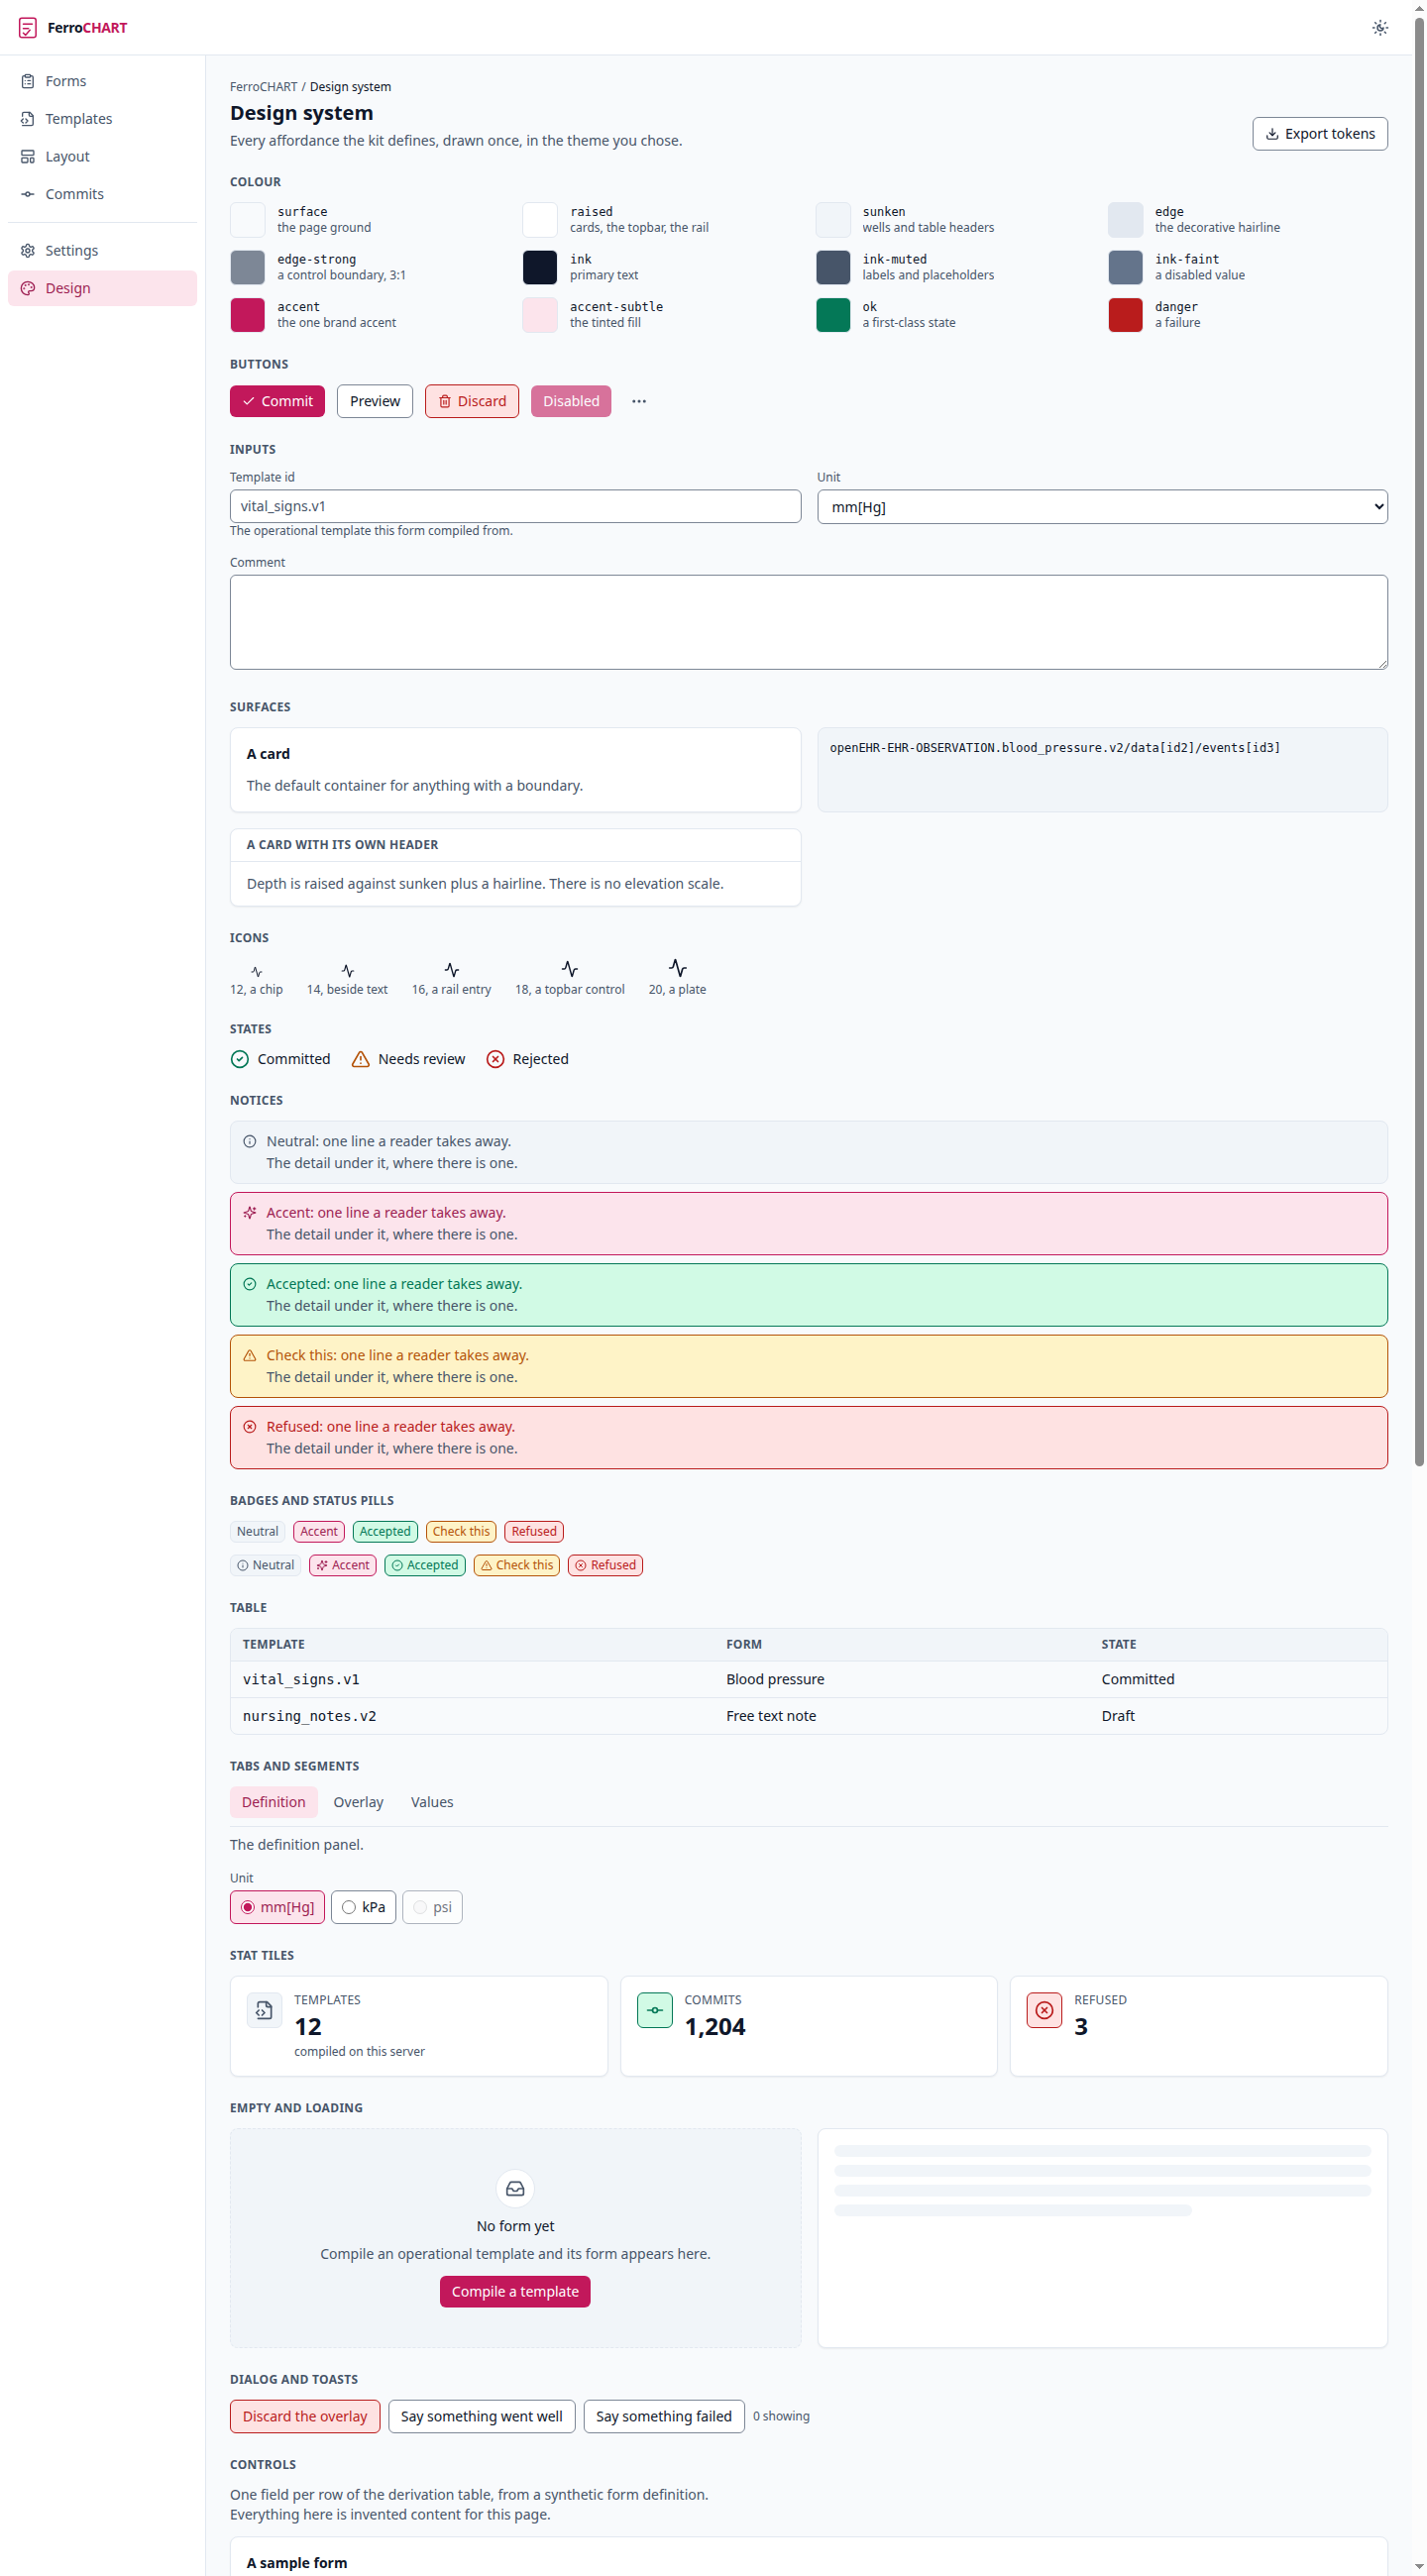Open the Unit mm[Hg] dropdown

1102,507
